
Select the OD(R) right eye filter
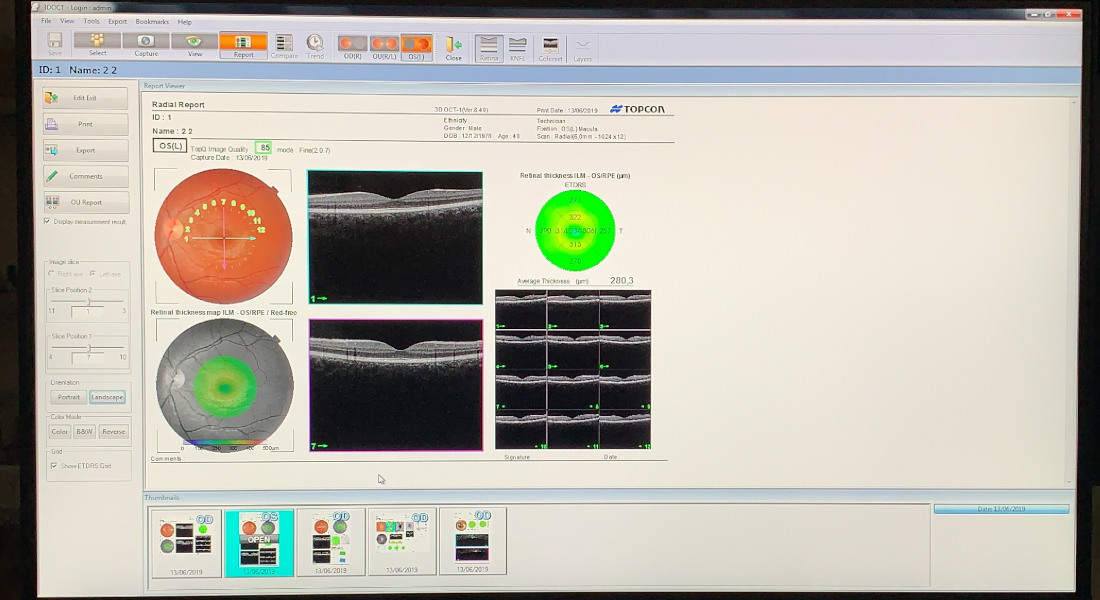click(x=352, y=47)
